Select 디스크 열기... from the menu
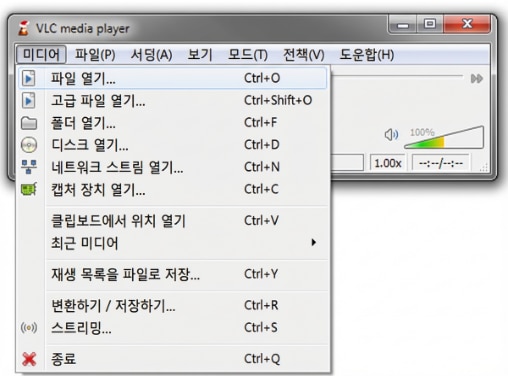The image size is (508, 376). coord(173,145)
